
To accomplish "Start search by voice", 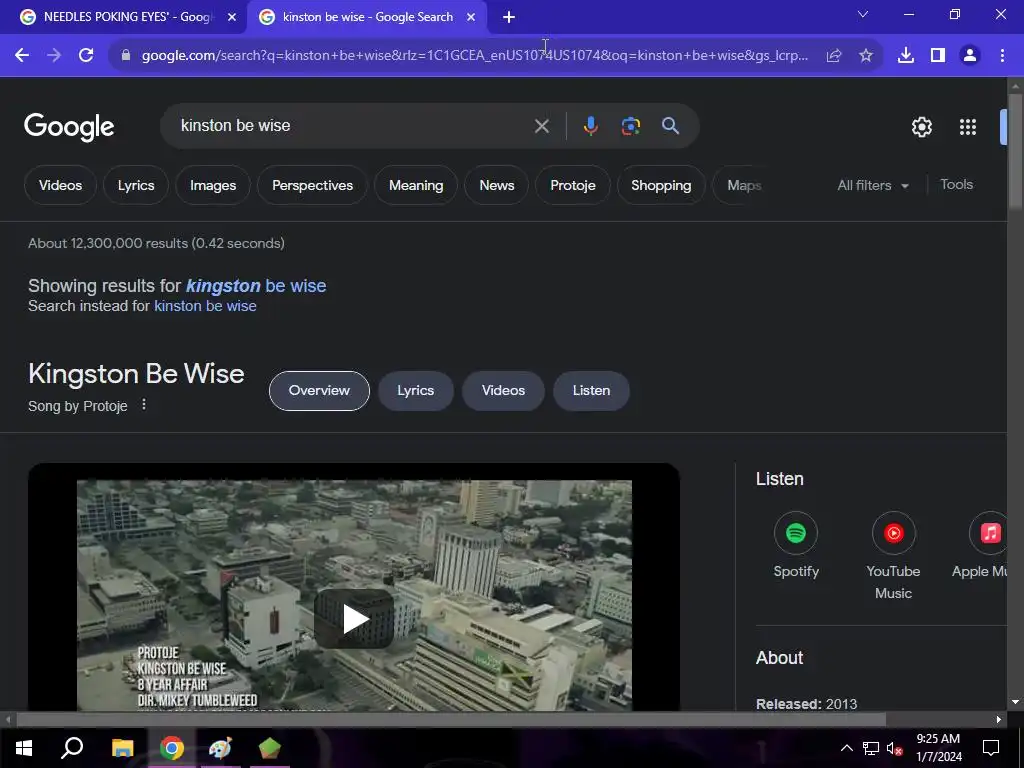I will tap(590, 126).
